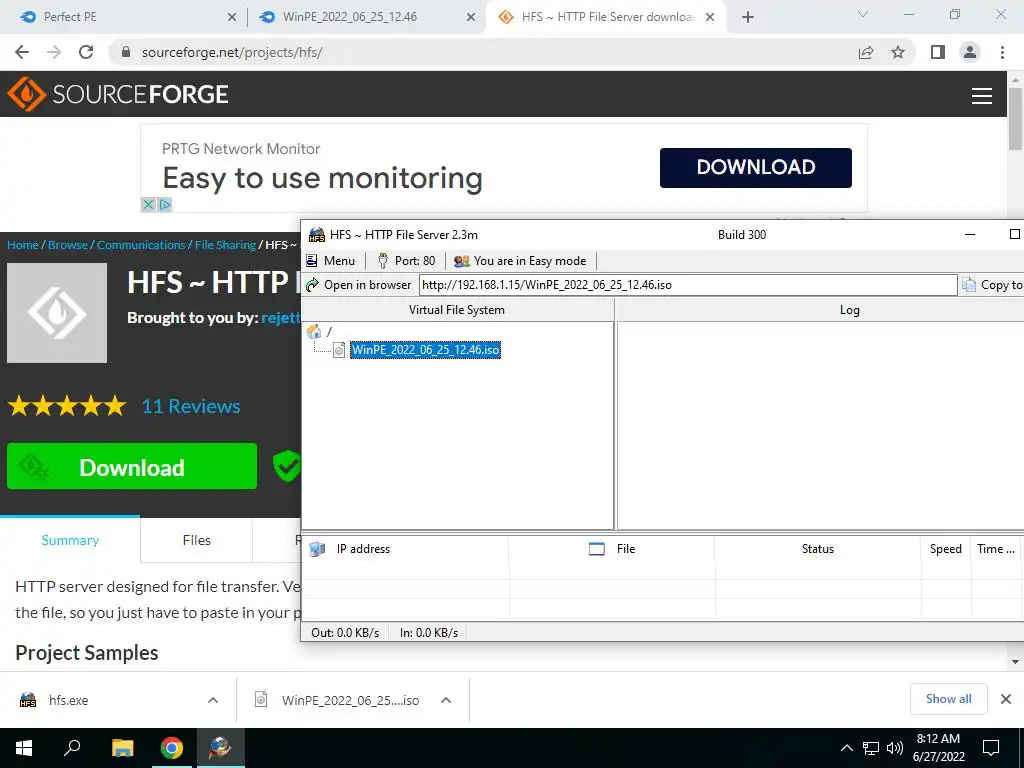Image resolution: width=1024 pixels, height=768 pixels.
Task: Go to the Home breadcrumb link
Action: (x=23, y=245)
